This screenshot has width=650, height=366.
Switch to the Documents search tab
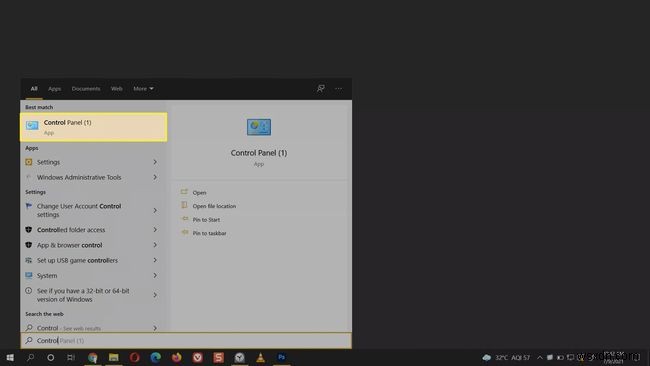[x=86, y=89]
